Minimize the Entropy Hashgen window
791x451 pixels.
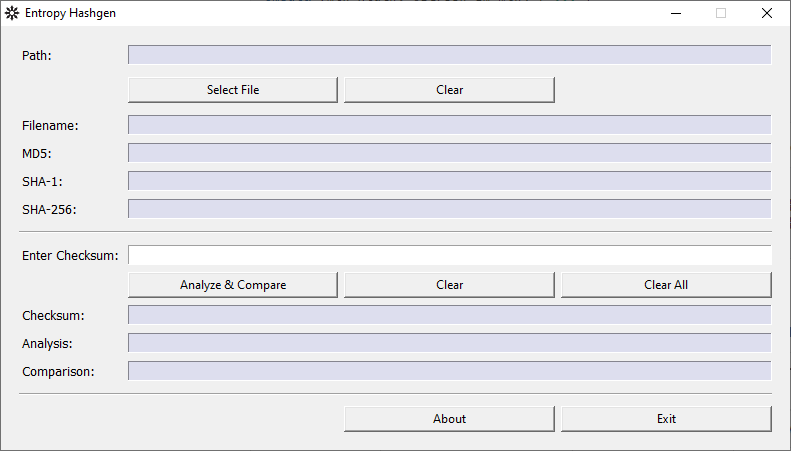click(x=675, y=14)
